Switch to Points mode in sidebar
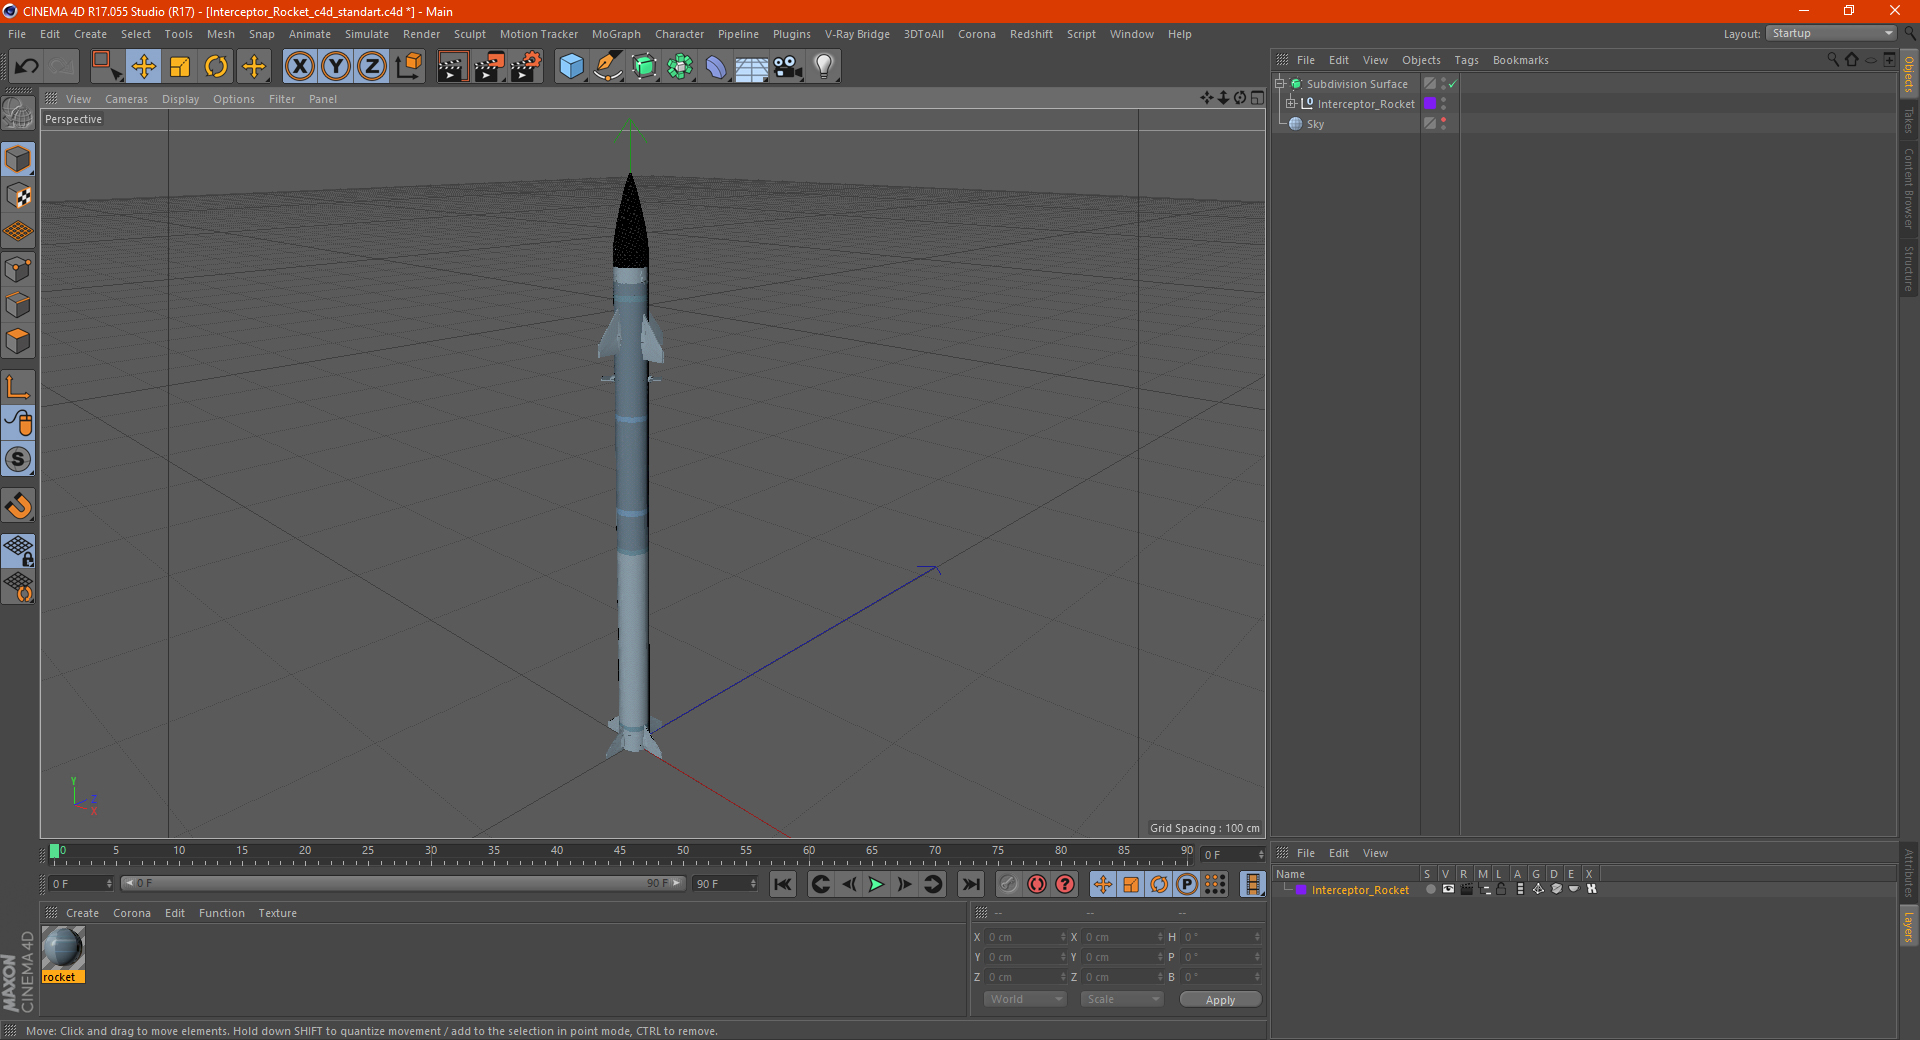 click(19, 269)
